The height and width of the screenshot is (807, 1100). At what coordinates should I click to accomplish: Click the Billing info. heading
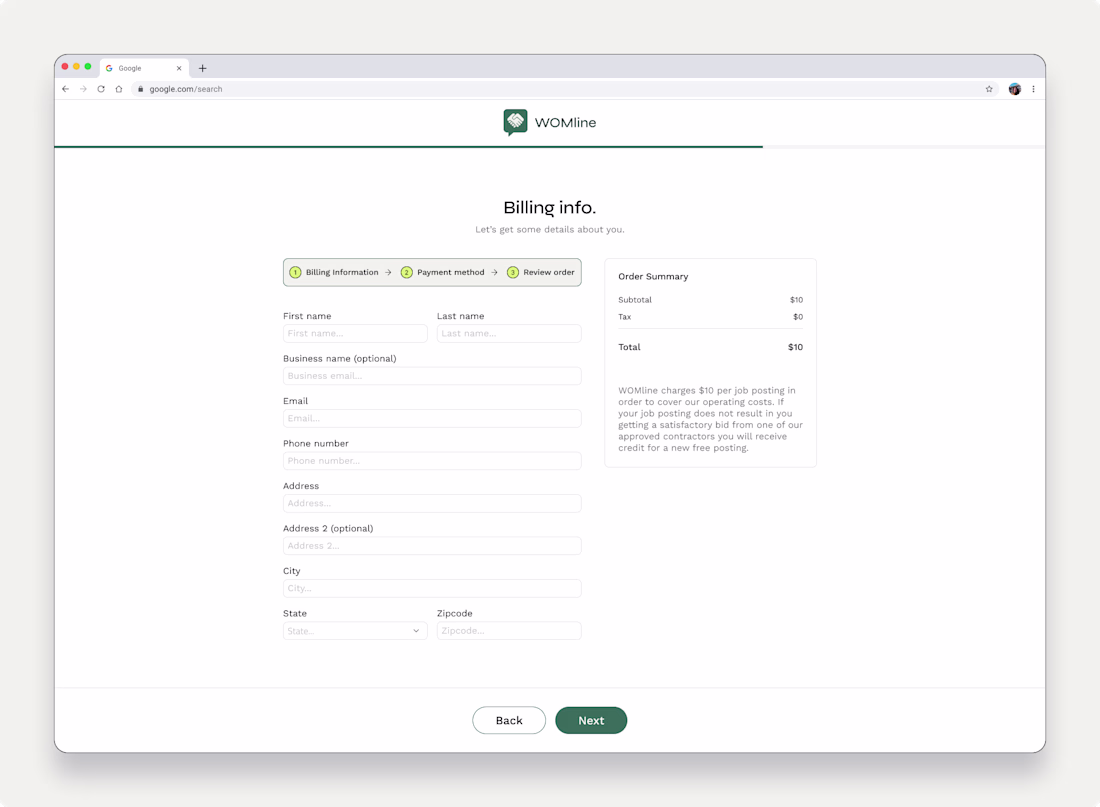point(549,208)
